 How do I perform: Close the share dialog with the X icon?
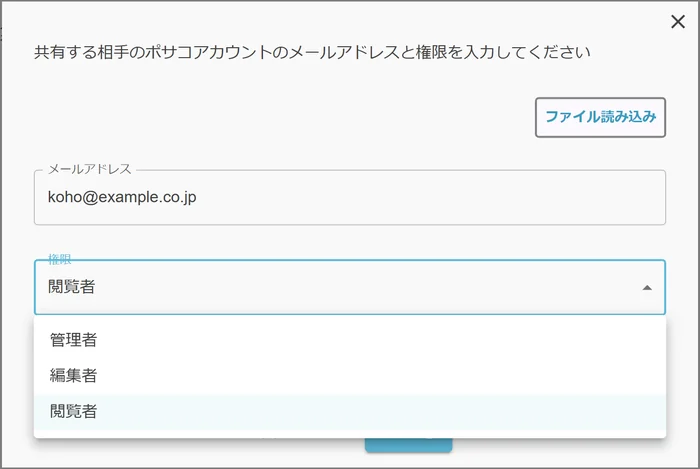point(678,21)
